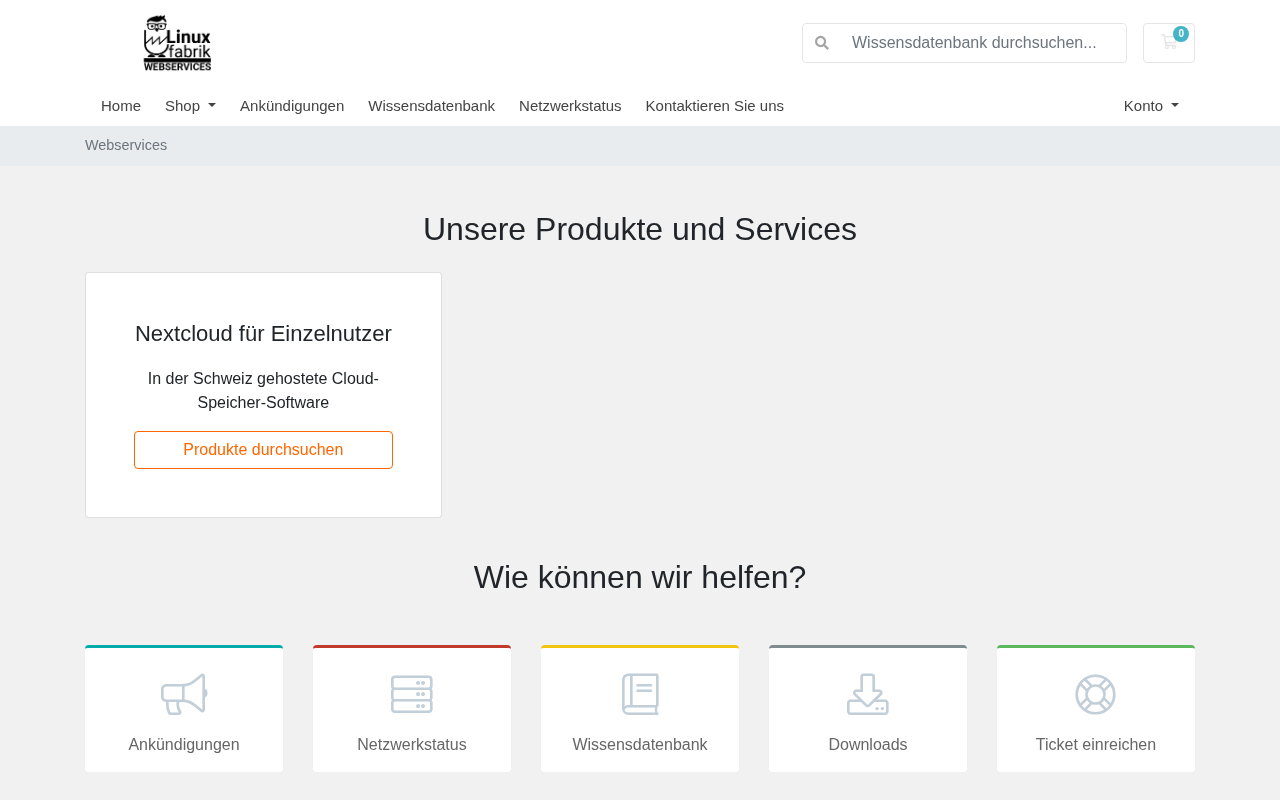Viewport: 1280px width, 800px height.
Task: Click the Downloads tray icon
Action: 868,694
